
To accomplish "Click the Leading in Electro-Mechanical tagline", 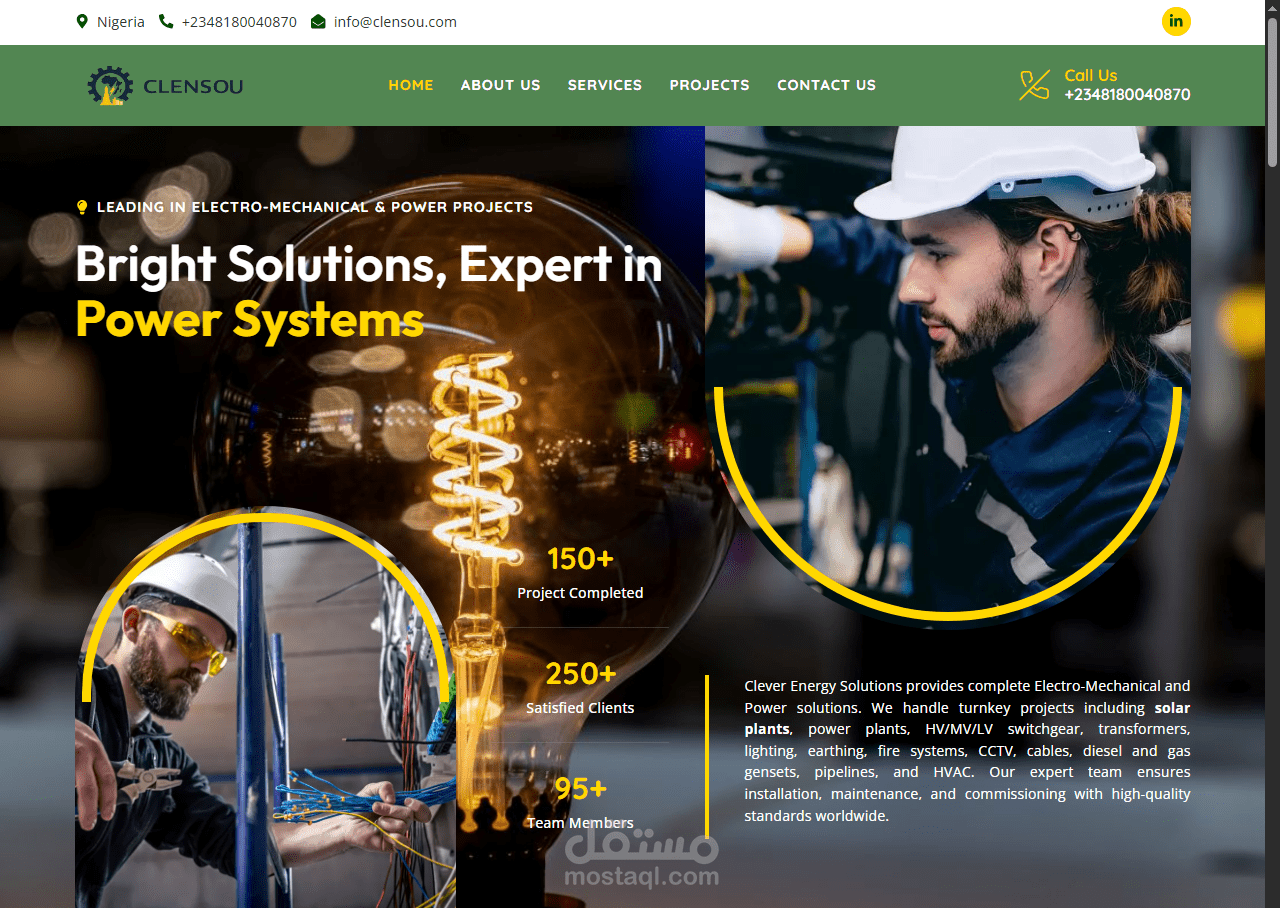I will 315,207.
